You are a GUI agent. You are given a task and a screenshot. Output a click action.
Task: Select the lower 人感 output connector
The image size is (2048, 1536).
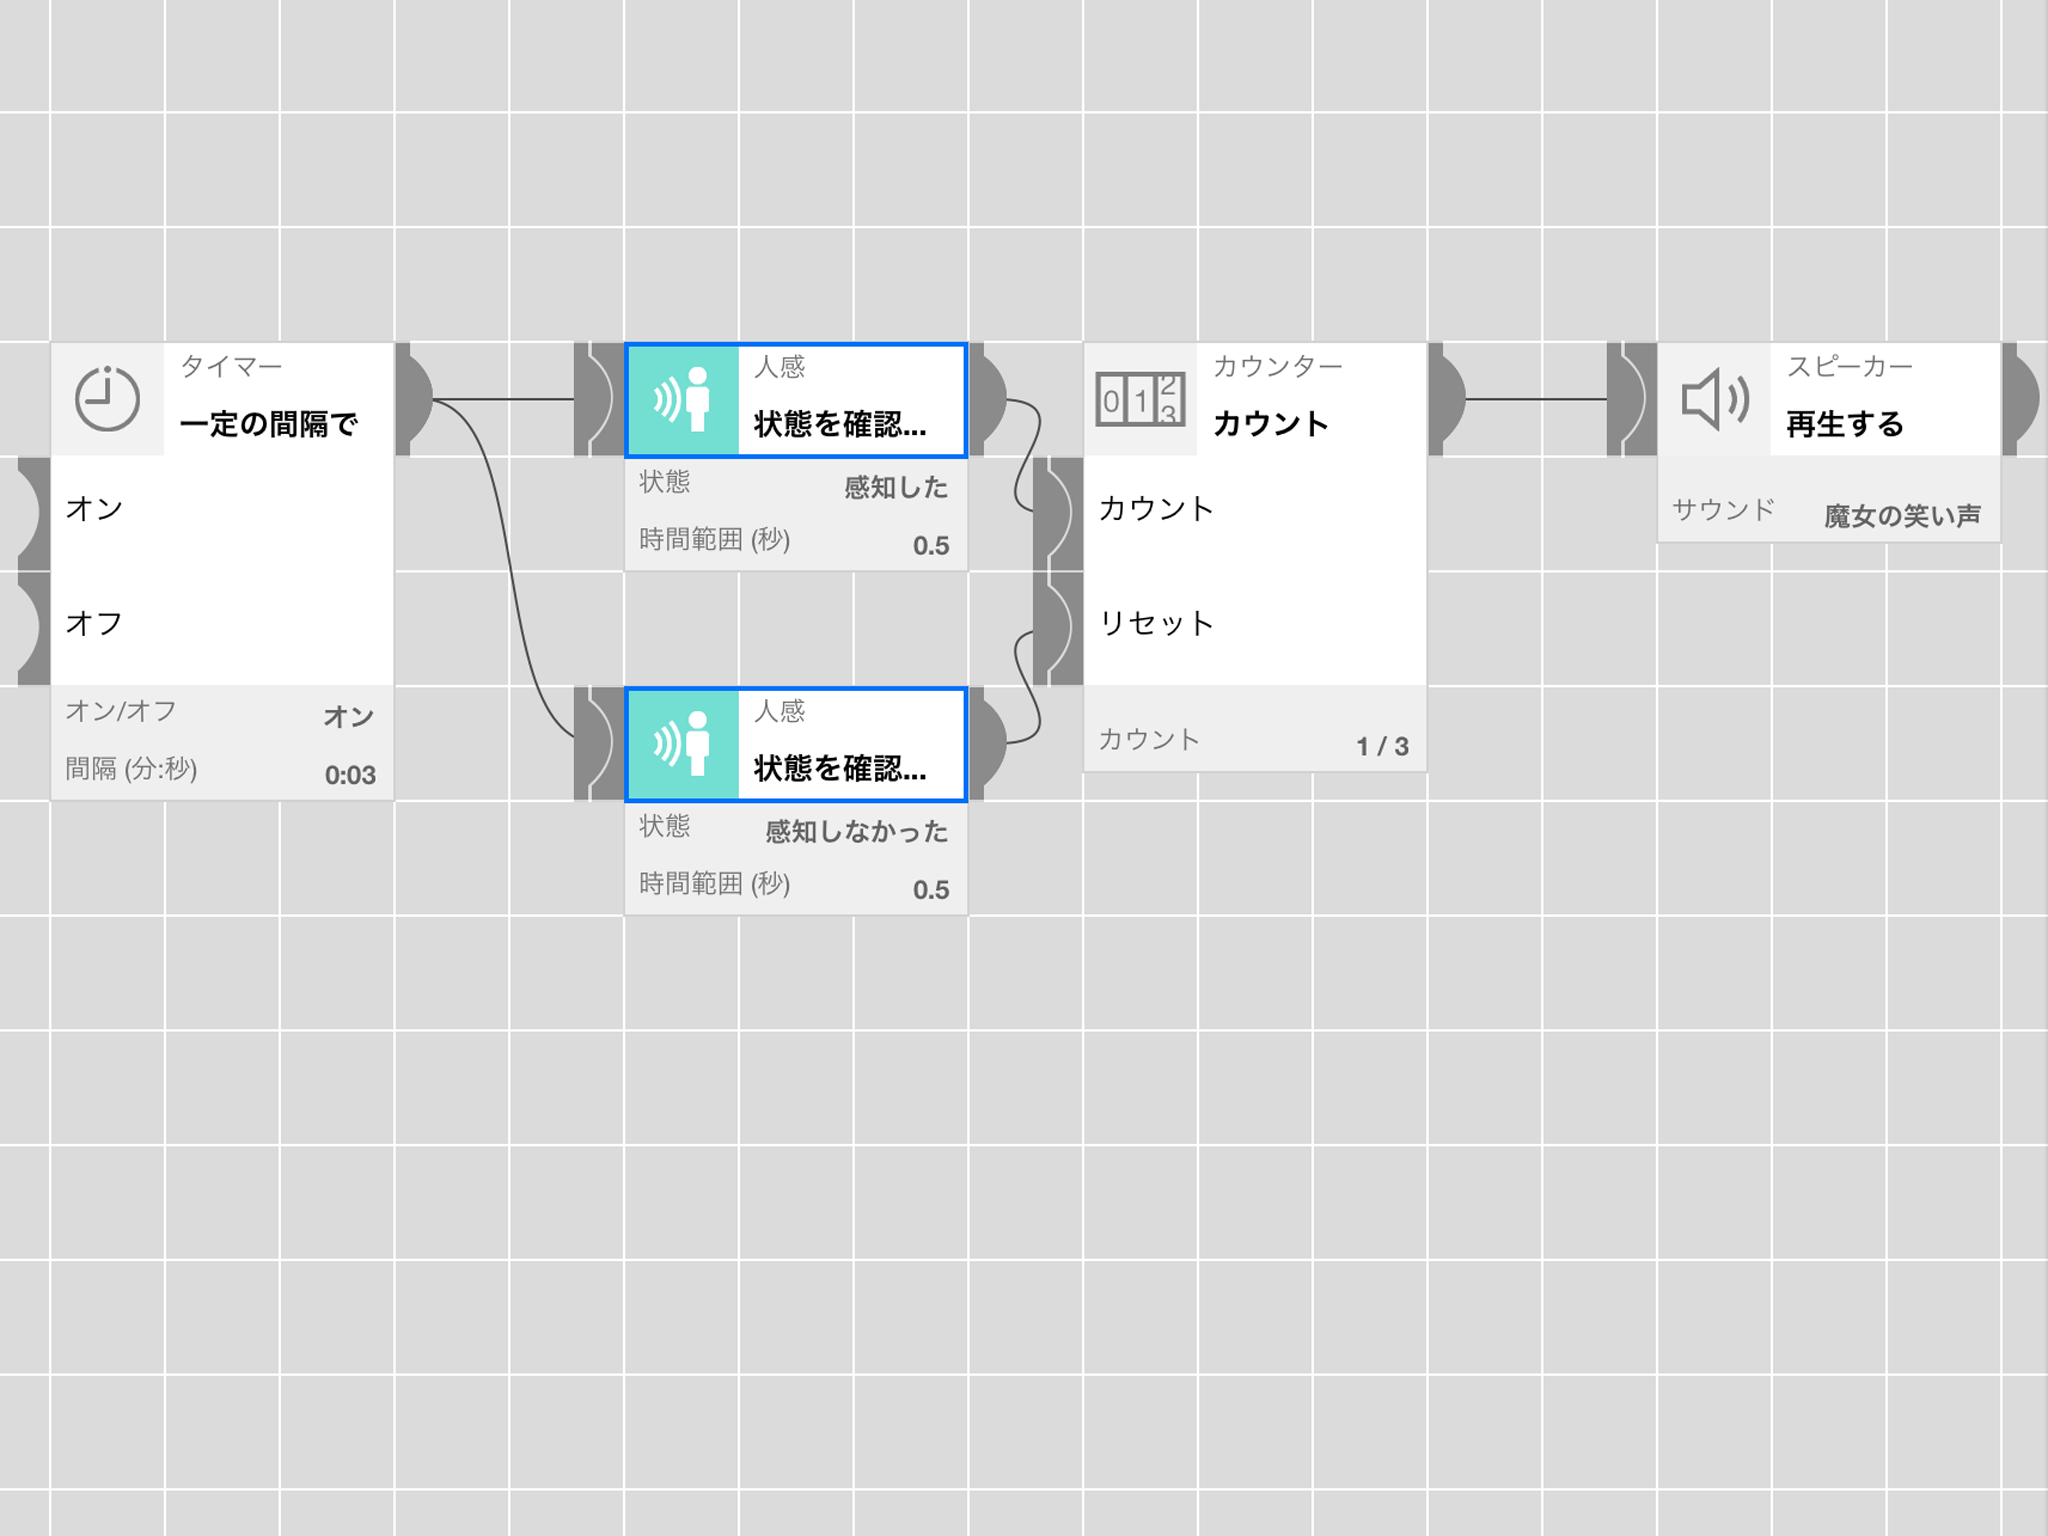[x=988, y=744]
